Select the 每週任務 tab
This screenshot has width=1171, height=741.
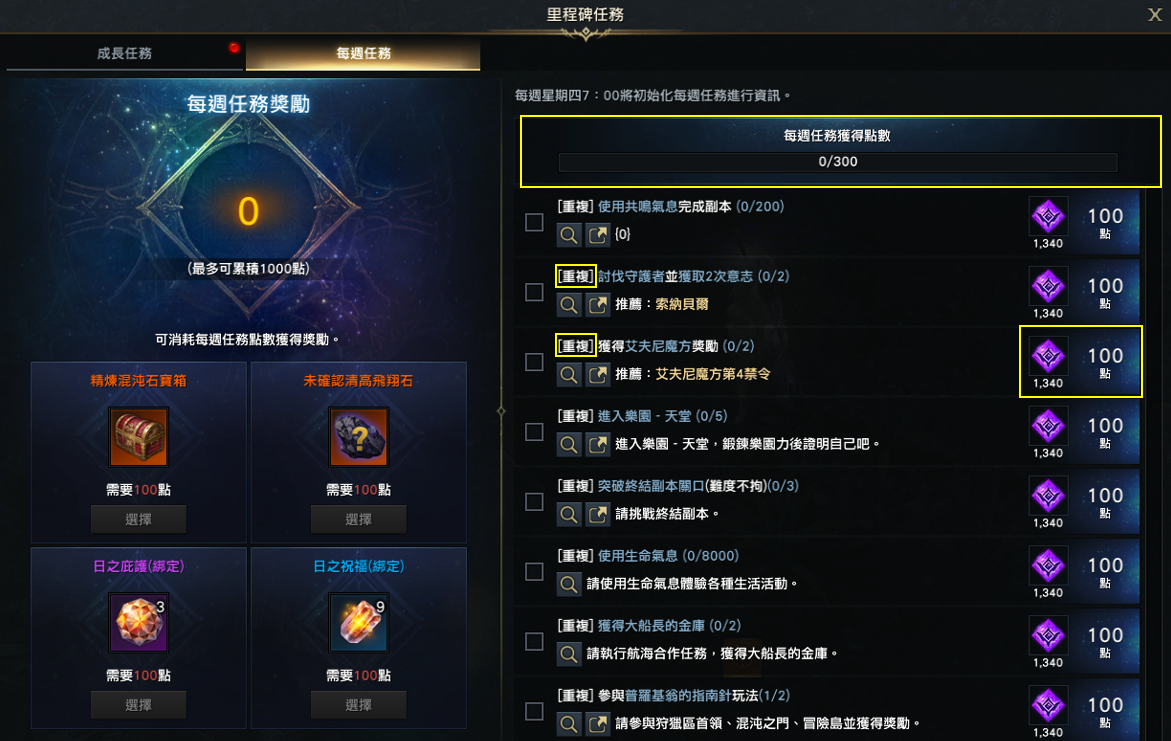[363, 53]
